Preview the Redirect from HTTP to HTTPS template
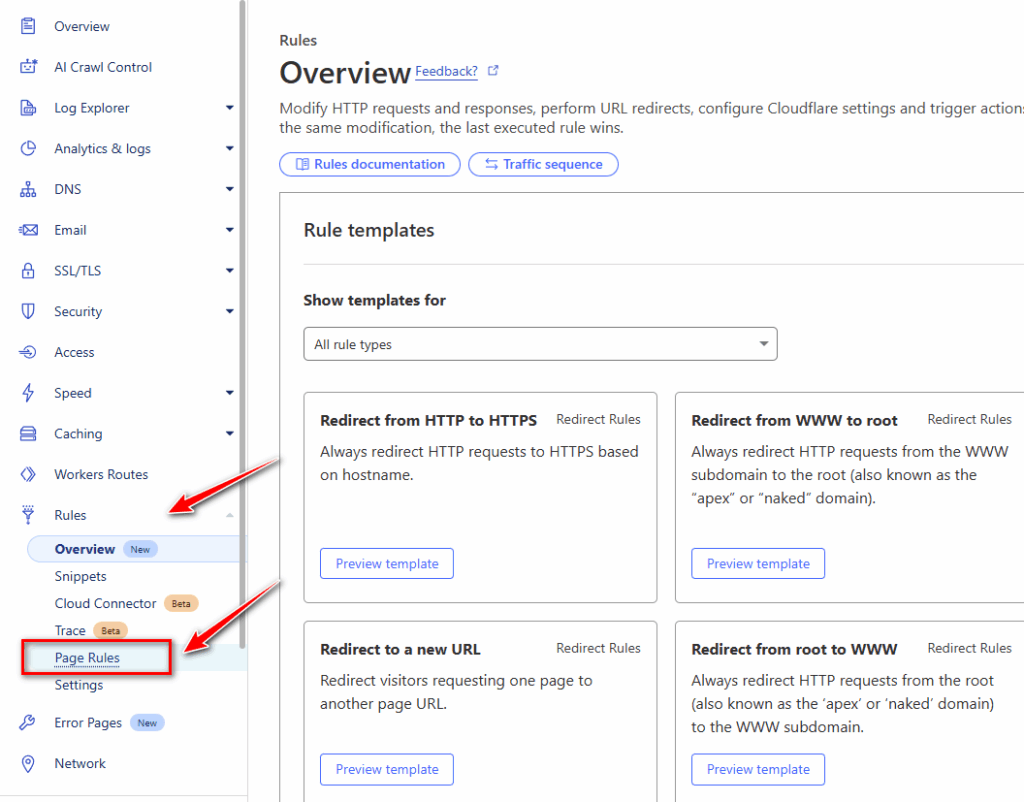 (386, 564)
